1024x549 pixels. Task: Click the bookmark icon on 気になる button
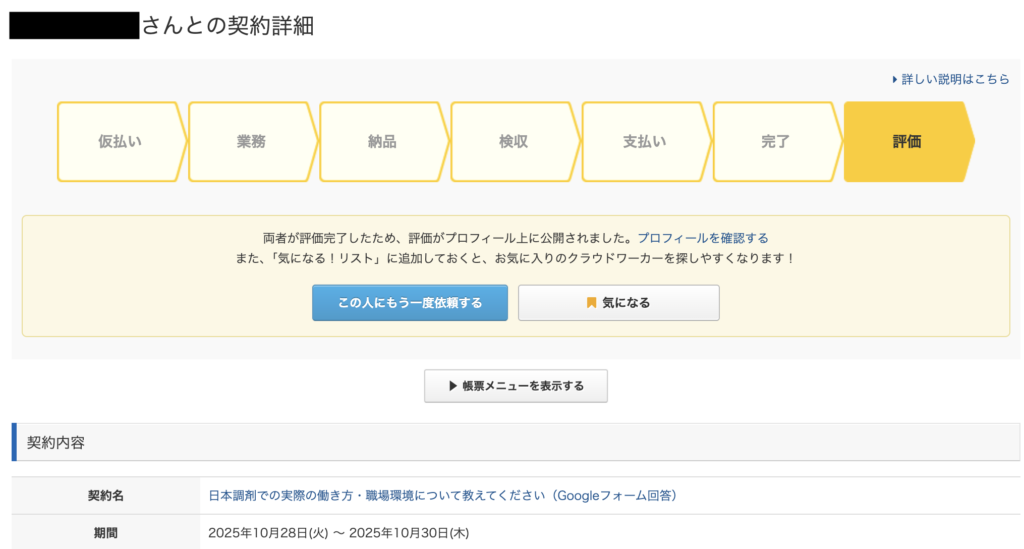point(591,303)
